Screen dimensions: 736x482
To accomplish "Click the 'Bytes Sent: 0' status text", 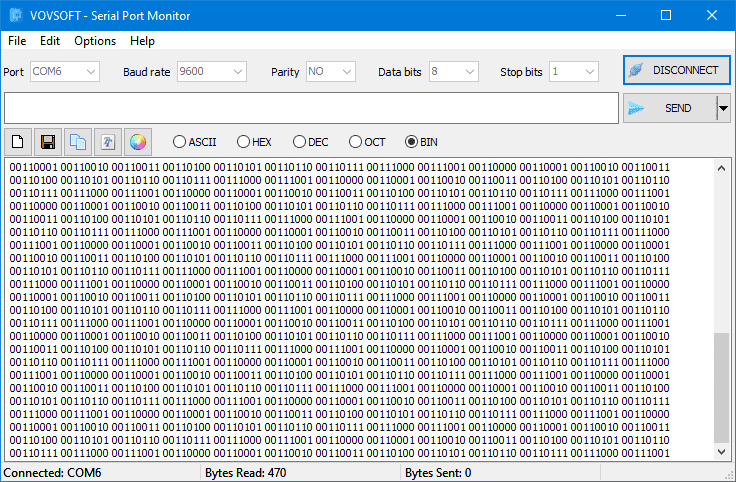I will (x=438, y=473).
